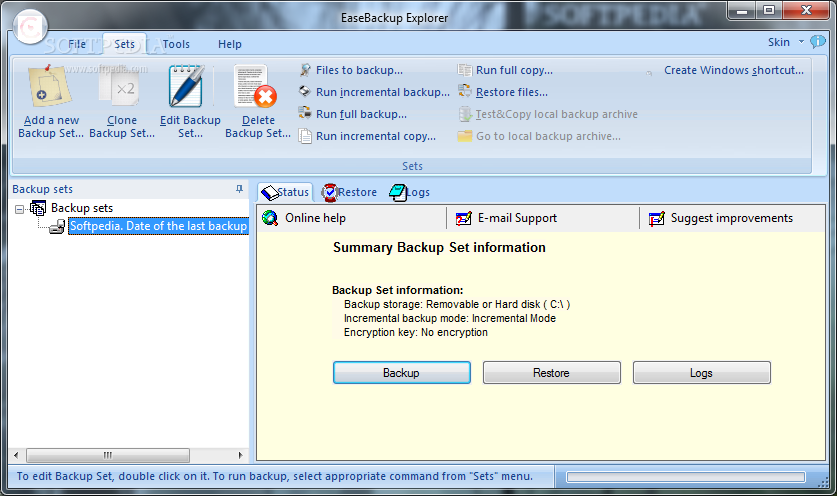This screenshot has width=837, height=496.
Task: Click the round application orb button
Action: 30,26
